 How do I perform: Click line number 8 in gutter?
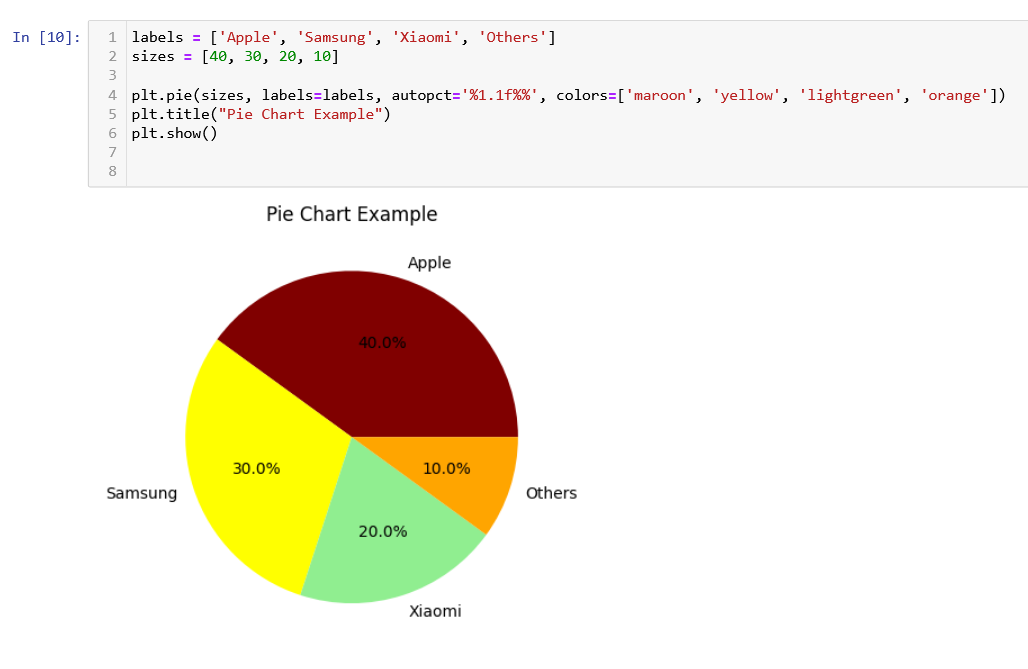(112, 171)
